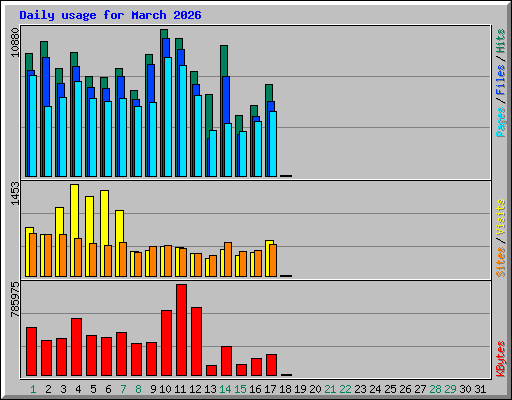Click the 10880 axis value

point(15,42)
